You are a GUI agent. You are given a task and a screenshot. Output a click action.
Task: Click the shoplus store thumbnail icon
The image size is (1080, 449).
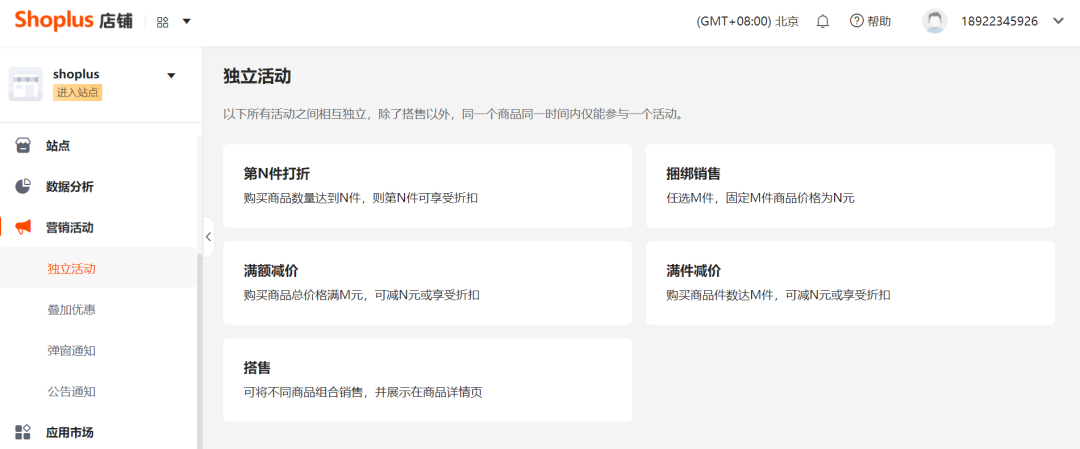[x=25, y=84]
